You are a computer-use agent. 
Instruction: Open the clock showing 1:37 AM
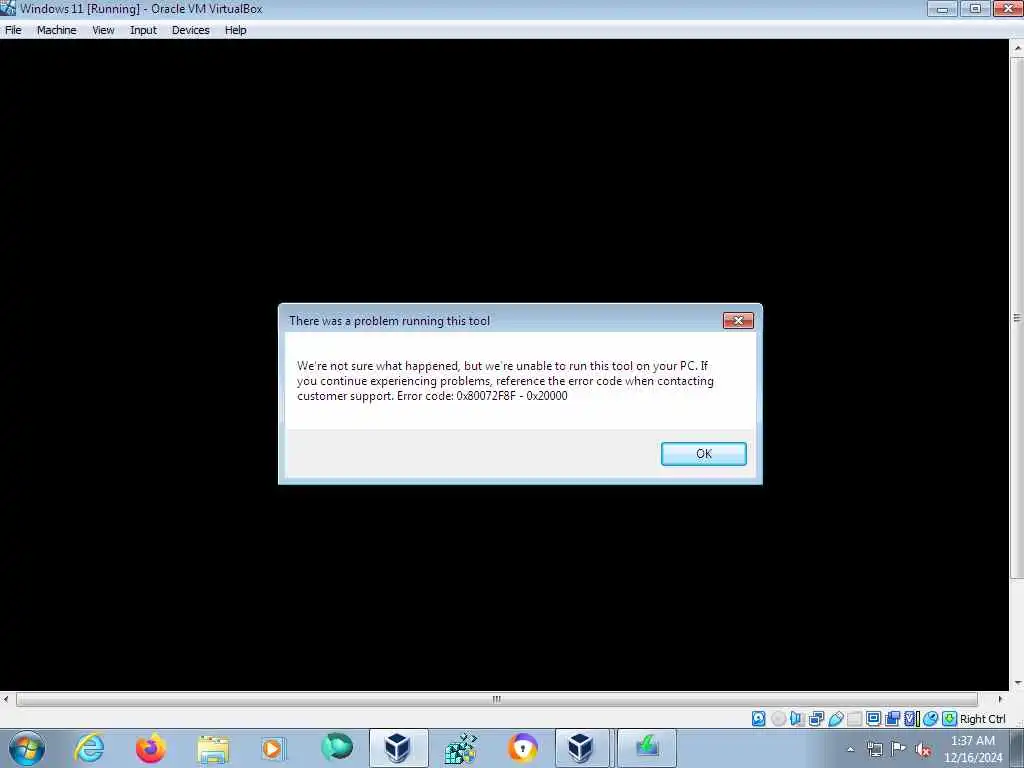point(972,749)
